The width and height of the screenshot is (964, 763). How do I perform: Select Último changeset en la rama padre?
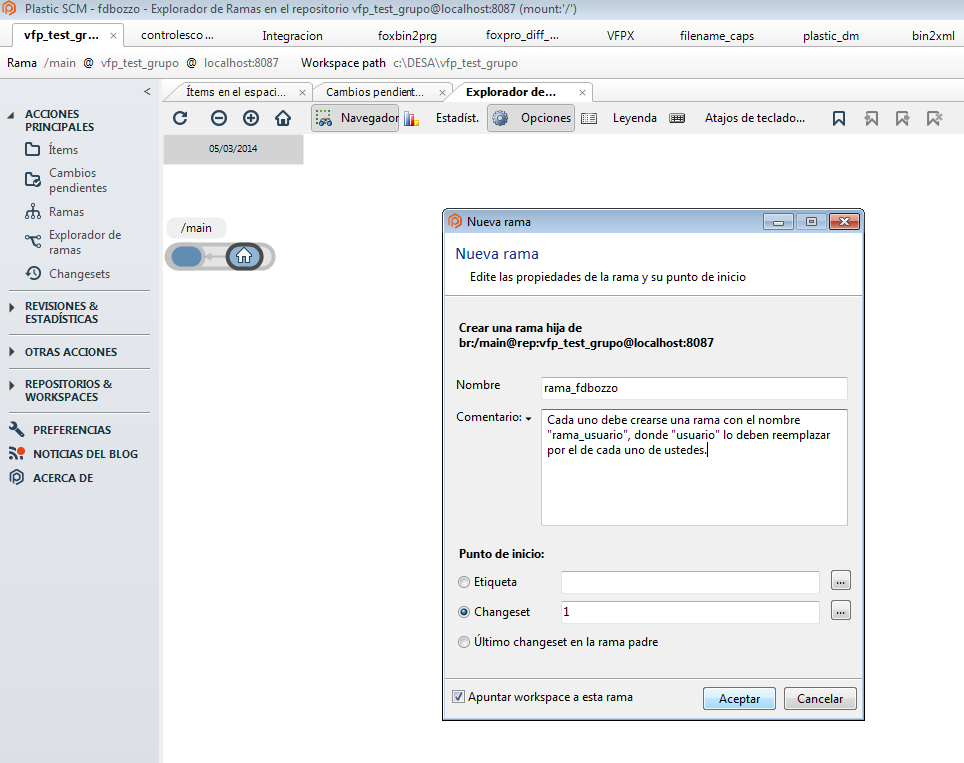464,642
